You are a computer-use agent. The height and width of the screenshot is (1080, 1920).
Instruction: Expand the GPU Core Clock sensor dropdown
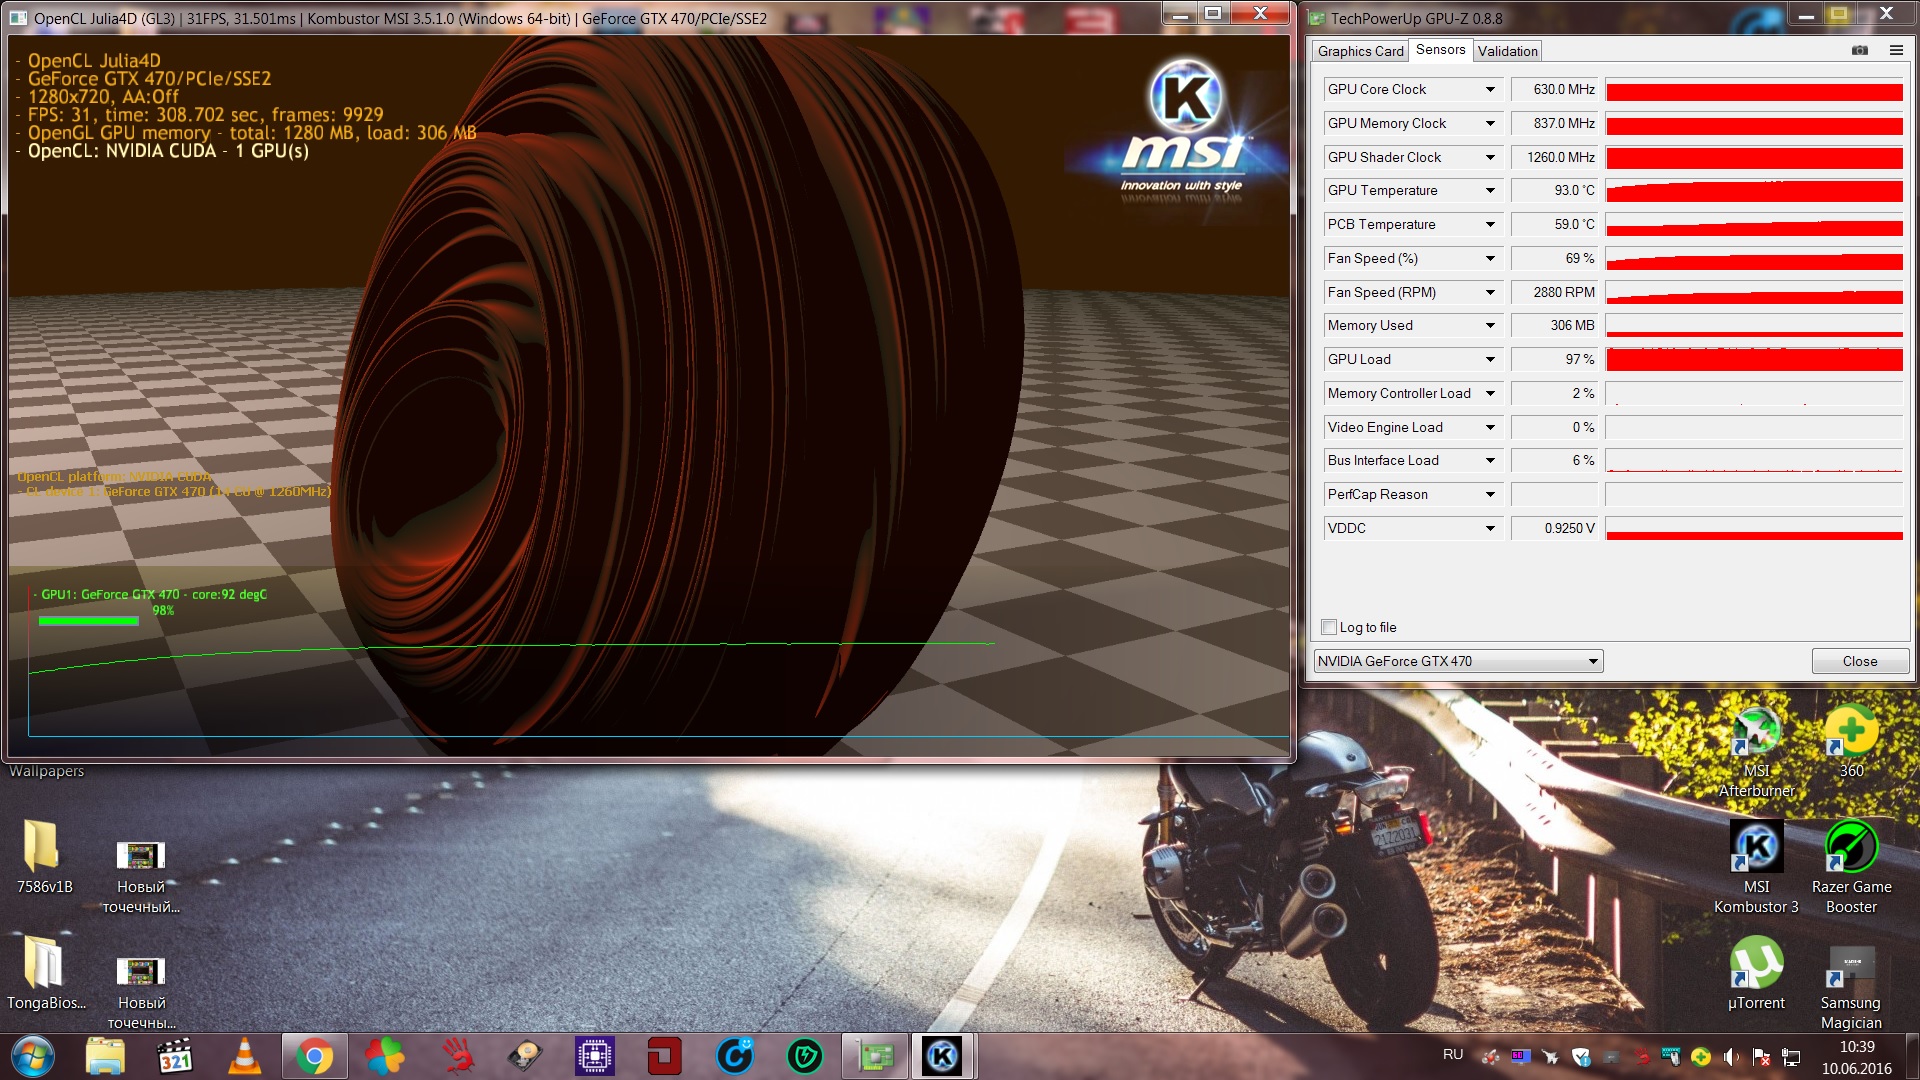coord(1490,89)
